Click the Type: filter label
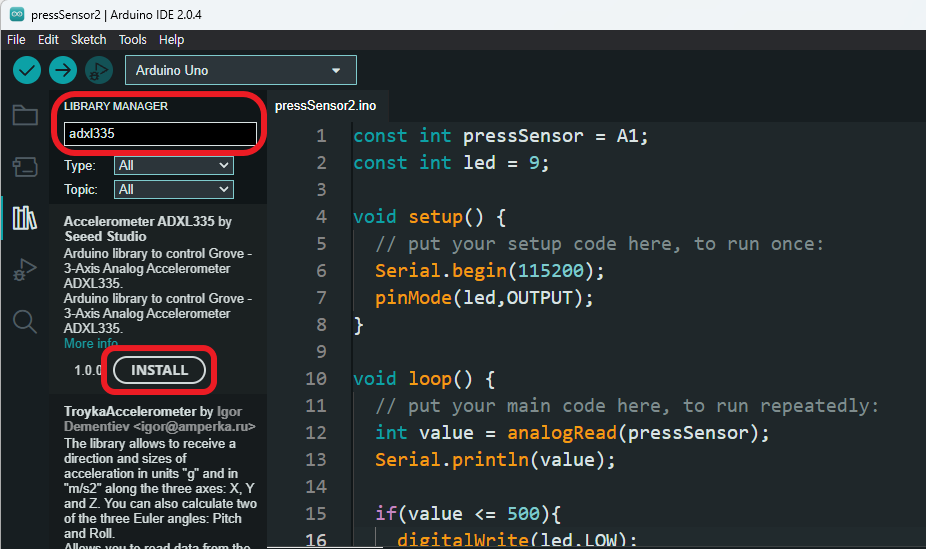926x549 pixels. 80,165
